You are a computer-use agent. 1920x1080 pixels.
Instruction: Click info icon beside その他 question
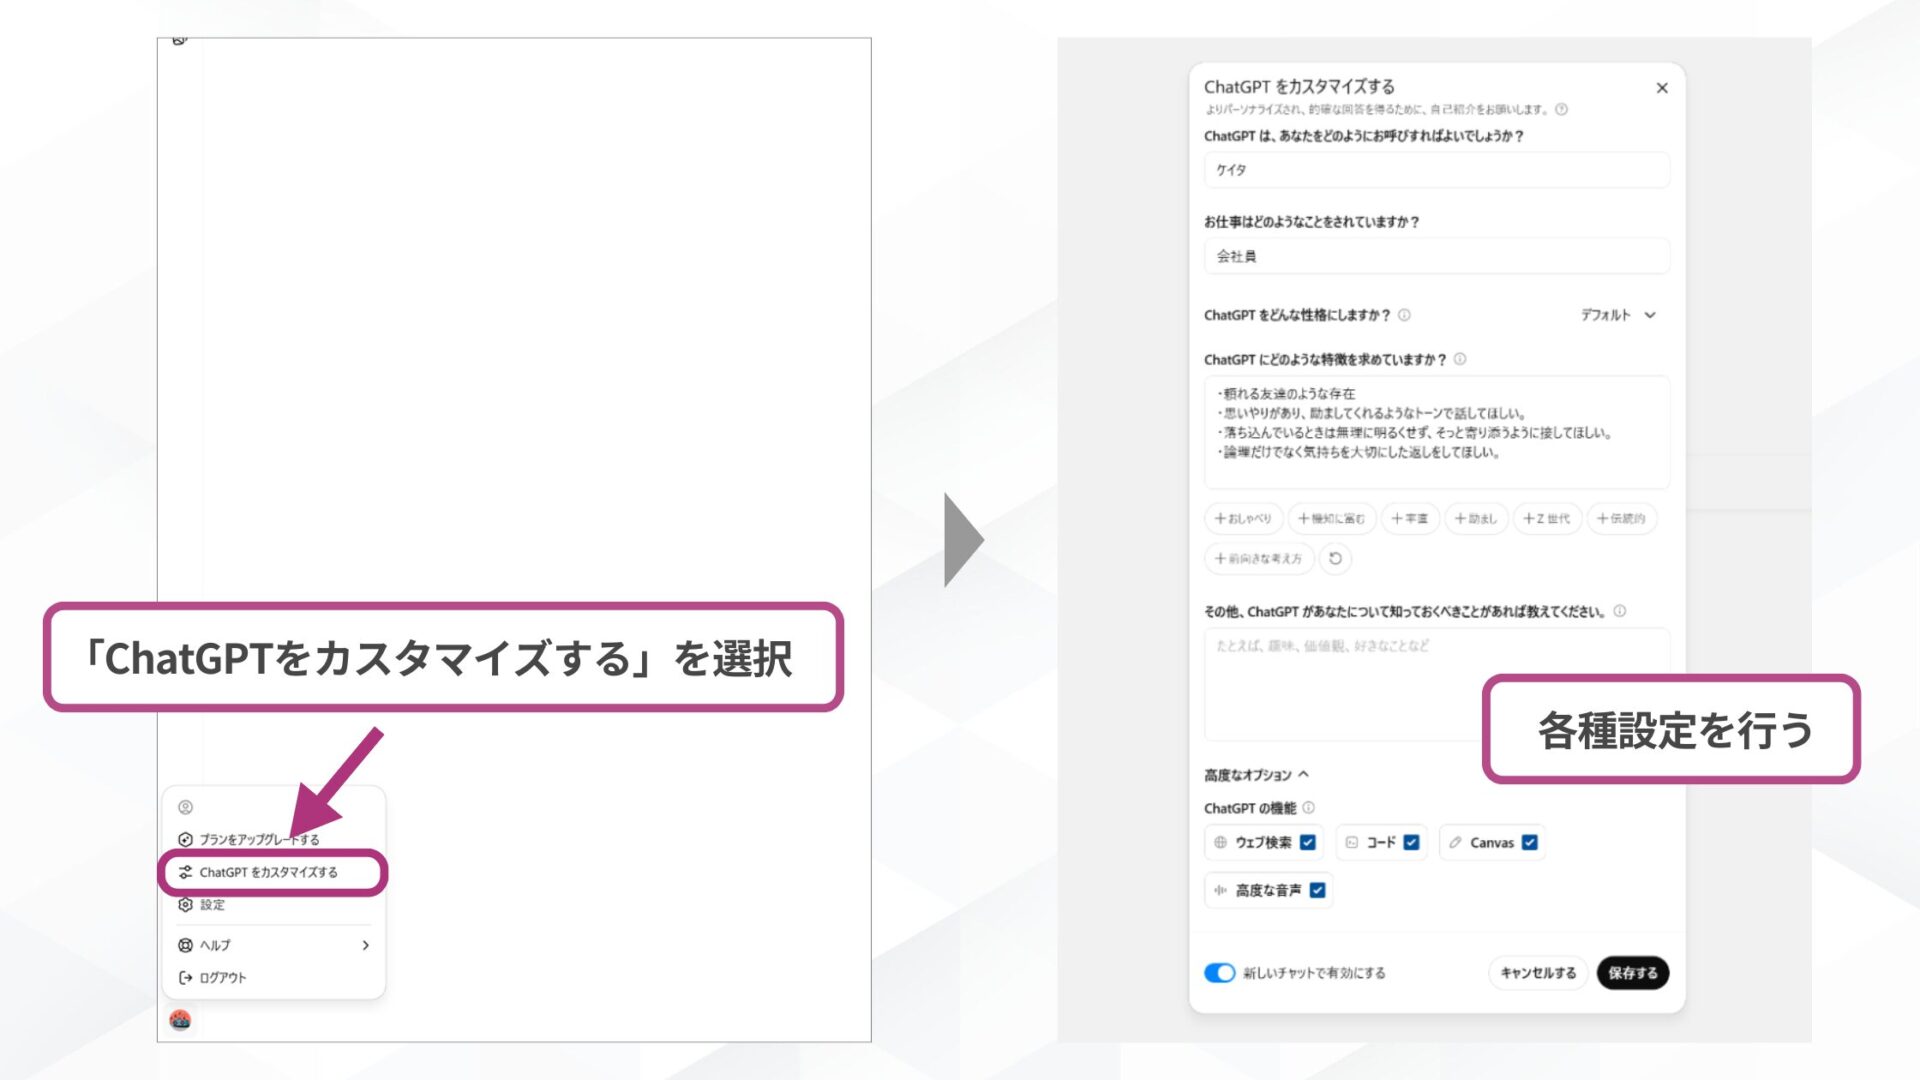(x=1620, y=611)
